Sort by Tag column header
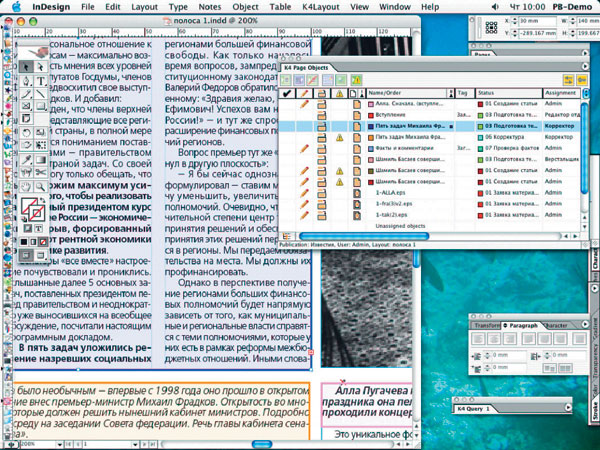Viewport: 600px width, 450px height. click(x=464, y=93)
